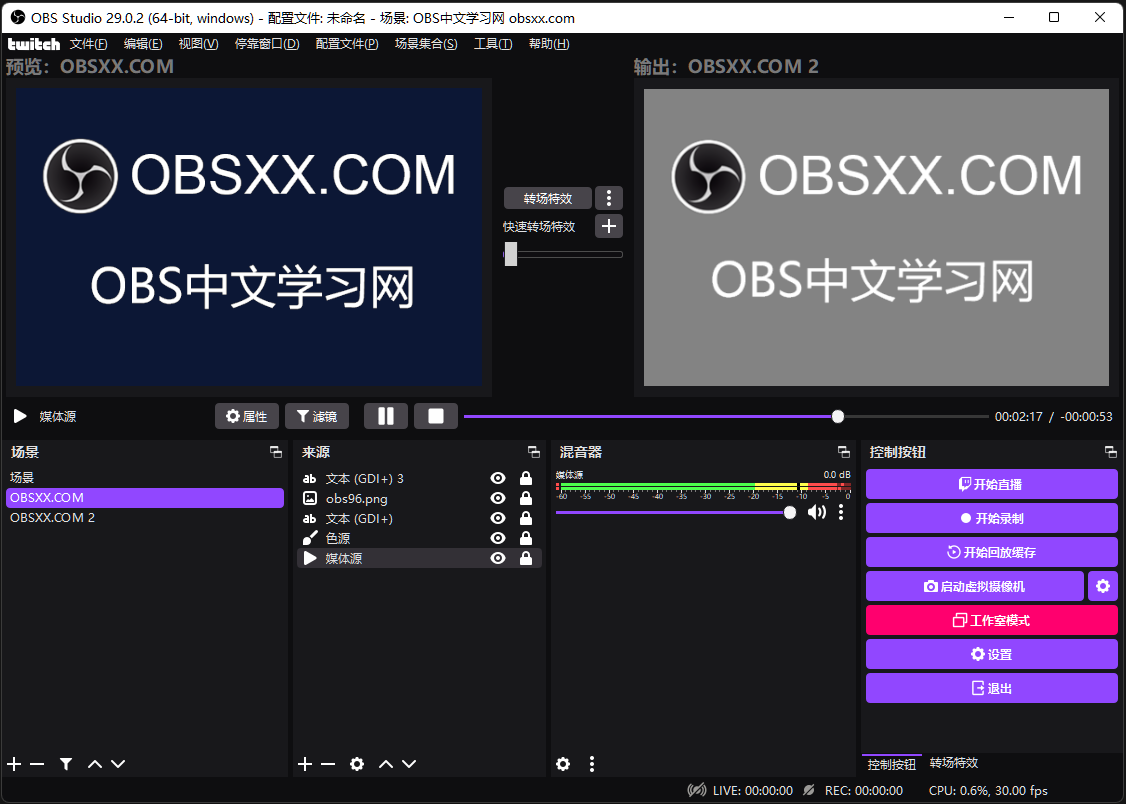Open the 停靠窗口(D) menu
The image size is (1126, 804).
266,44
